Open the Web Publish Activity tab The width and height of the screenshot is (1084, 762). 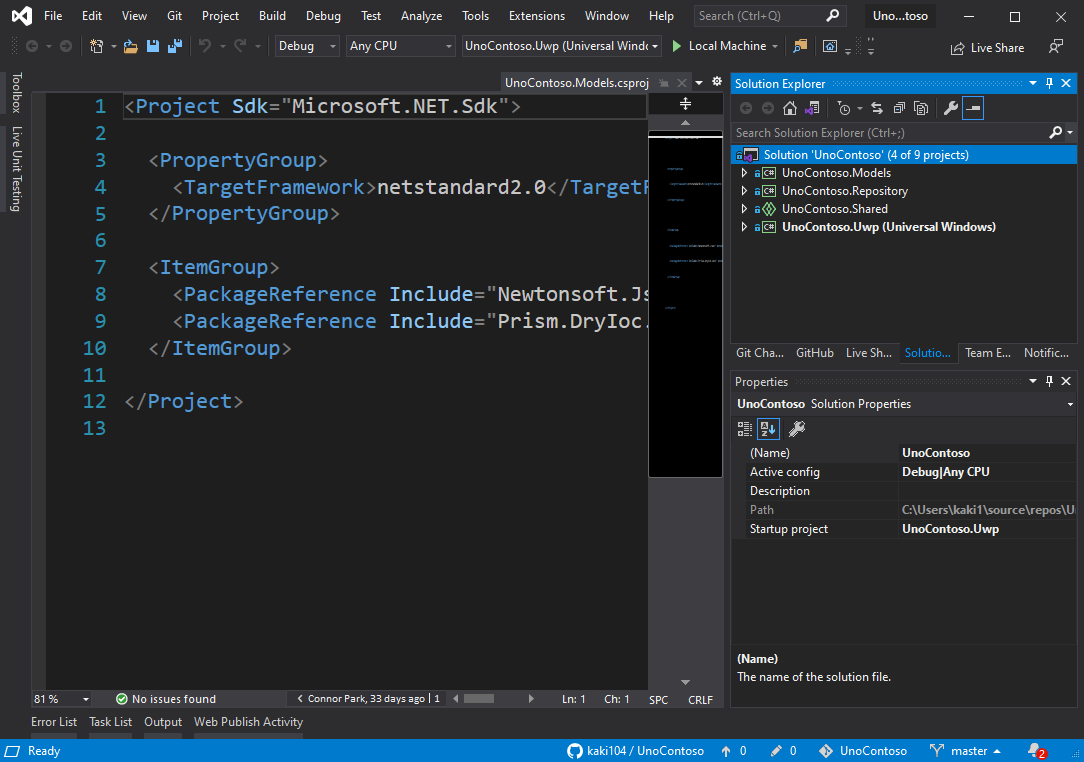248,722
